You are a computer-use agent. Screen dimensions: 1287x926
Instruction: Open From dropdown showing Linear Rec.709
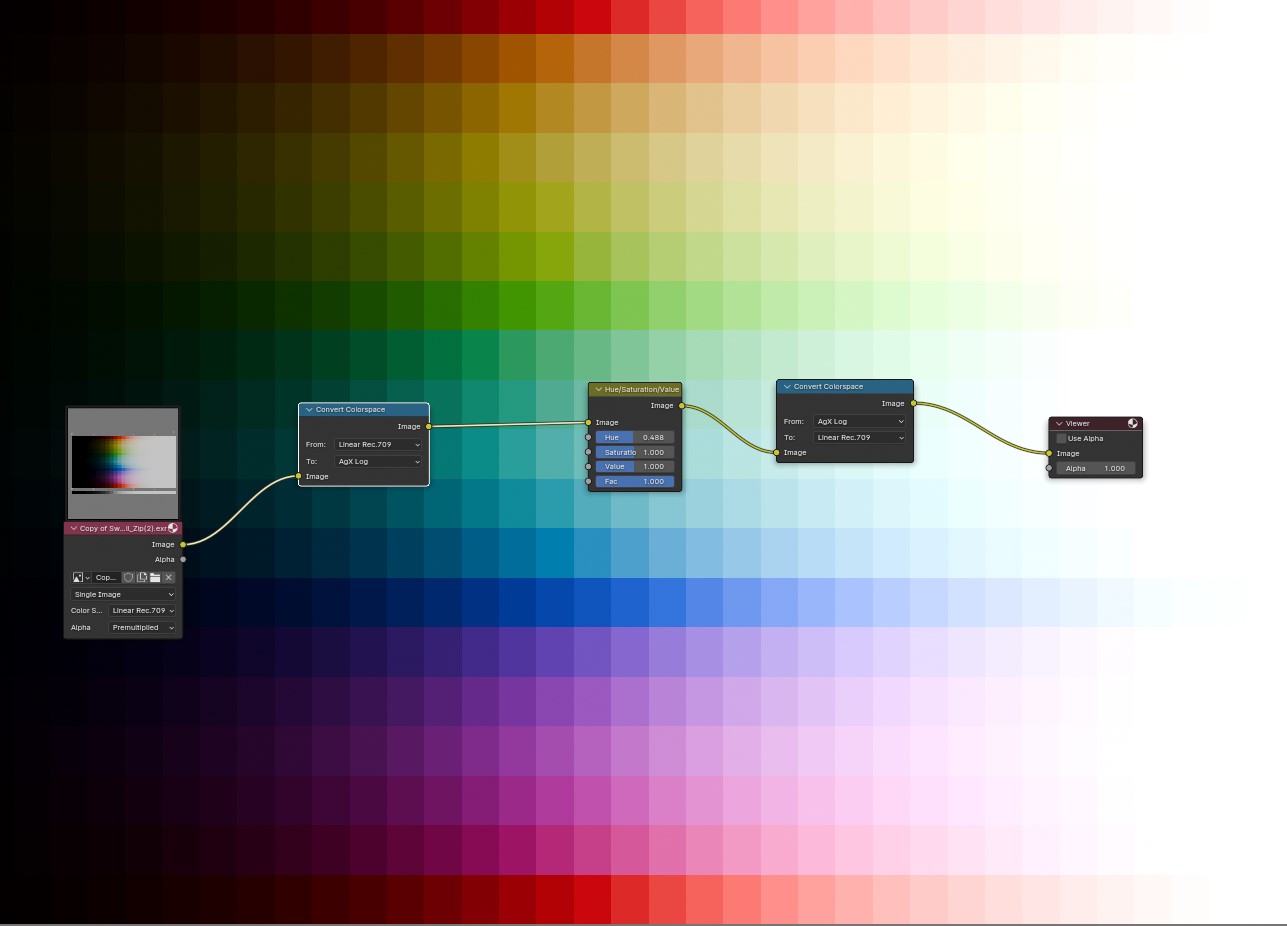(379, 445)
